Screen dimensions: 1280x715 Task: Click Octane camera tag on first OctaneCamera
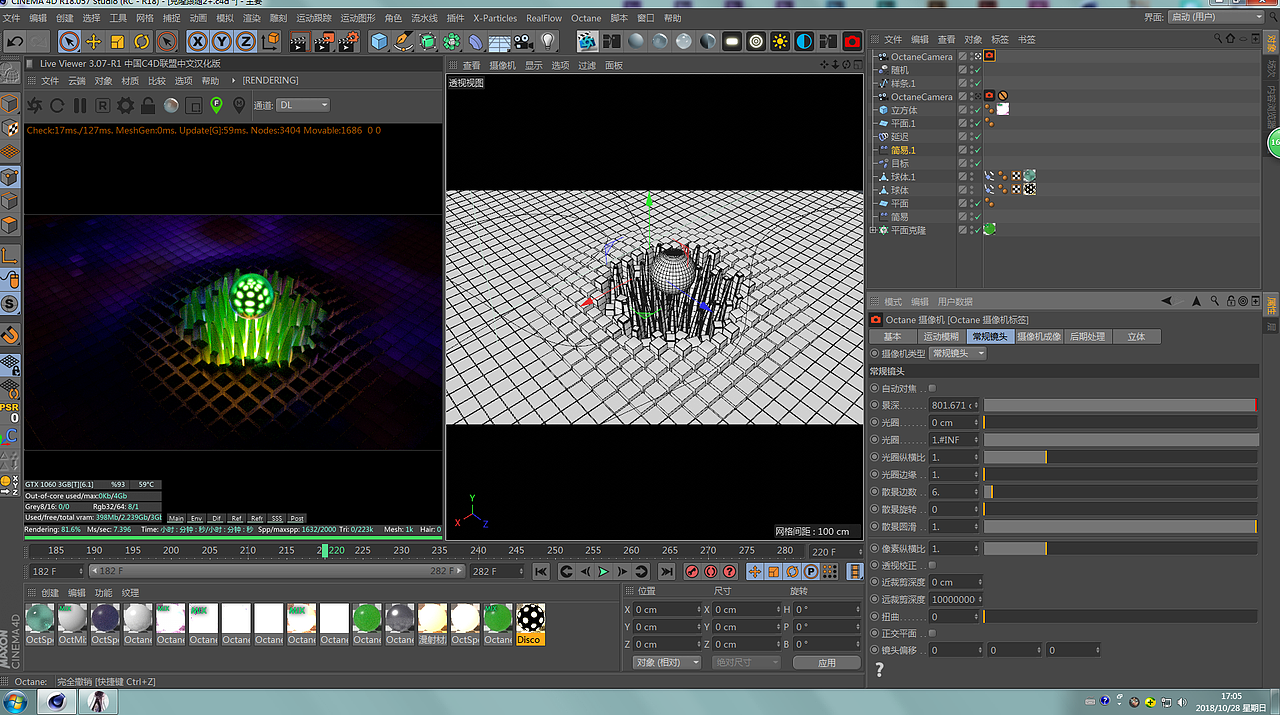pos(989,57)
